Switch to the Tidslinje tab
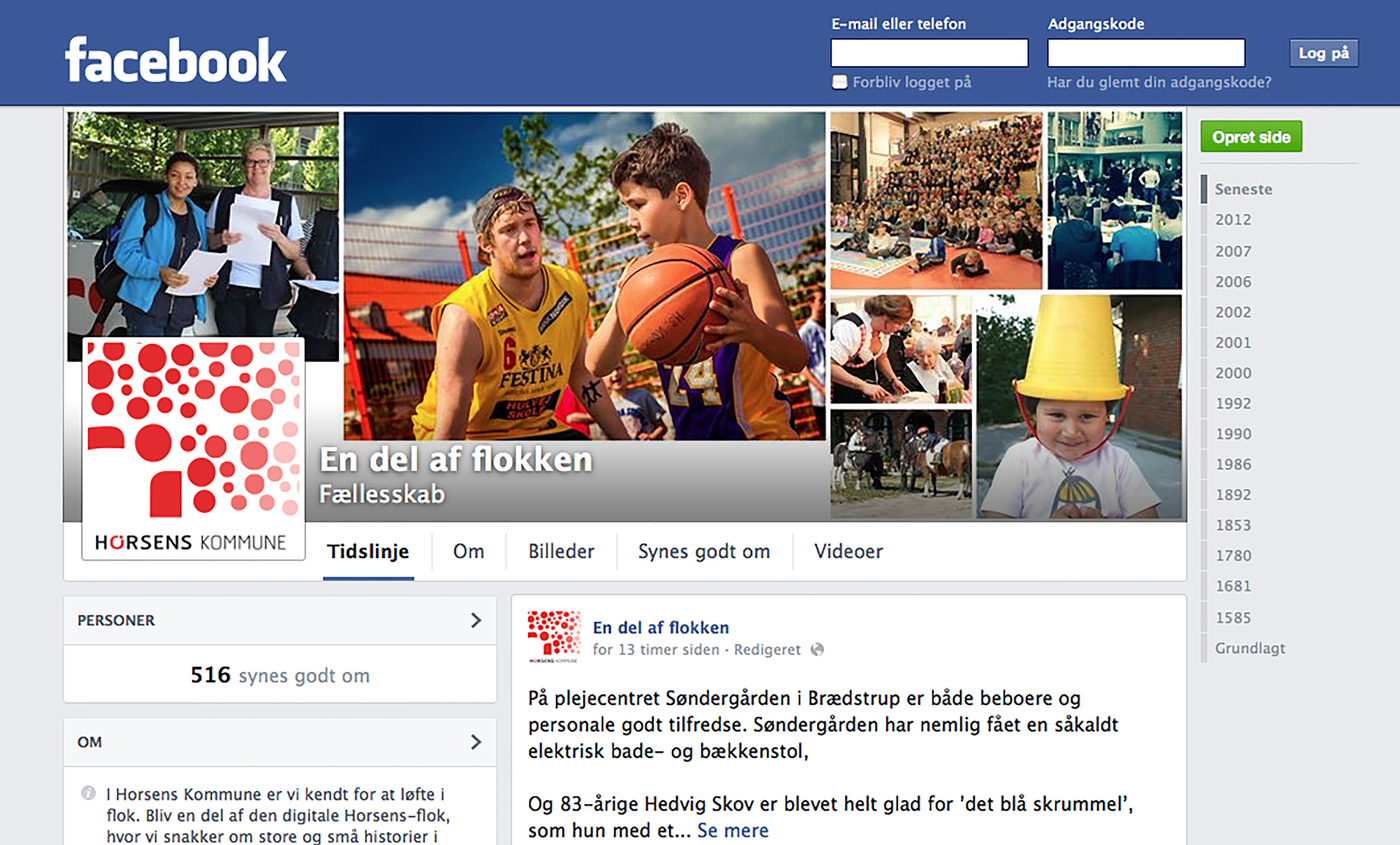1400x845 pixels. tap(368, 551)
